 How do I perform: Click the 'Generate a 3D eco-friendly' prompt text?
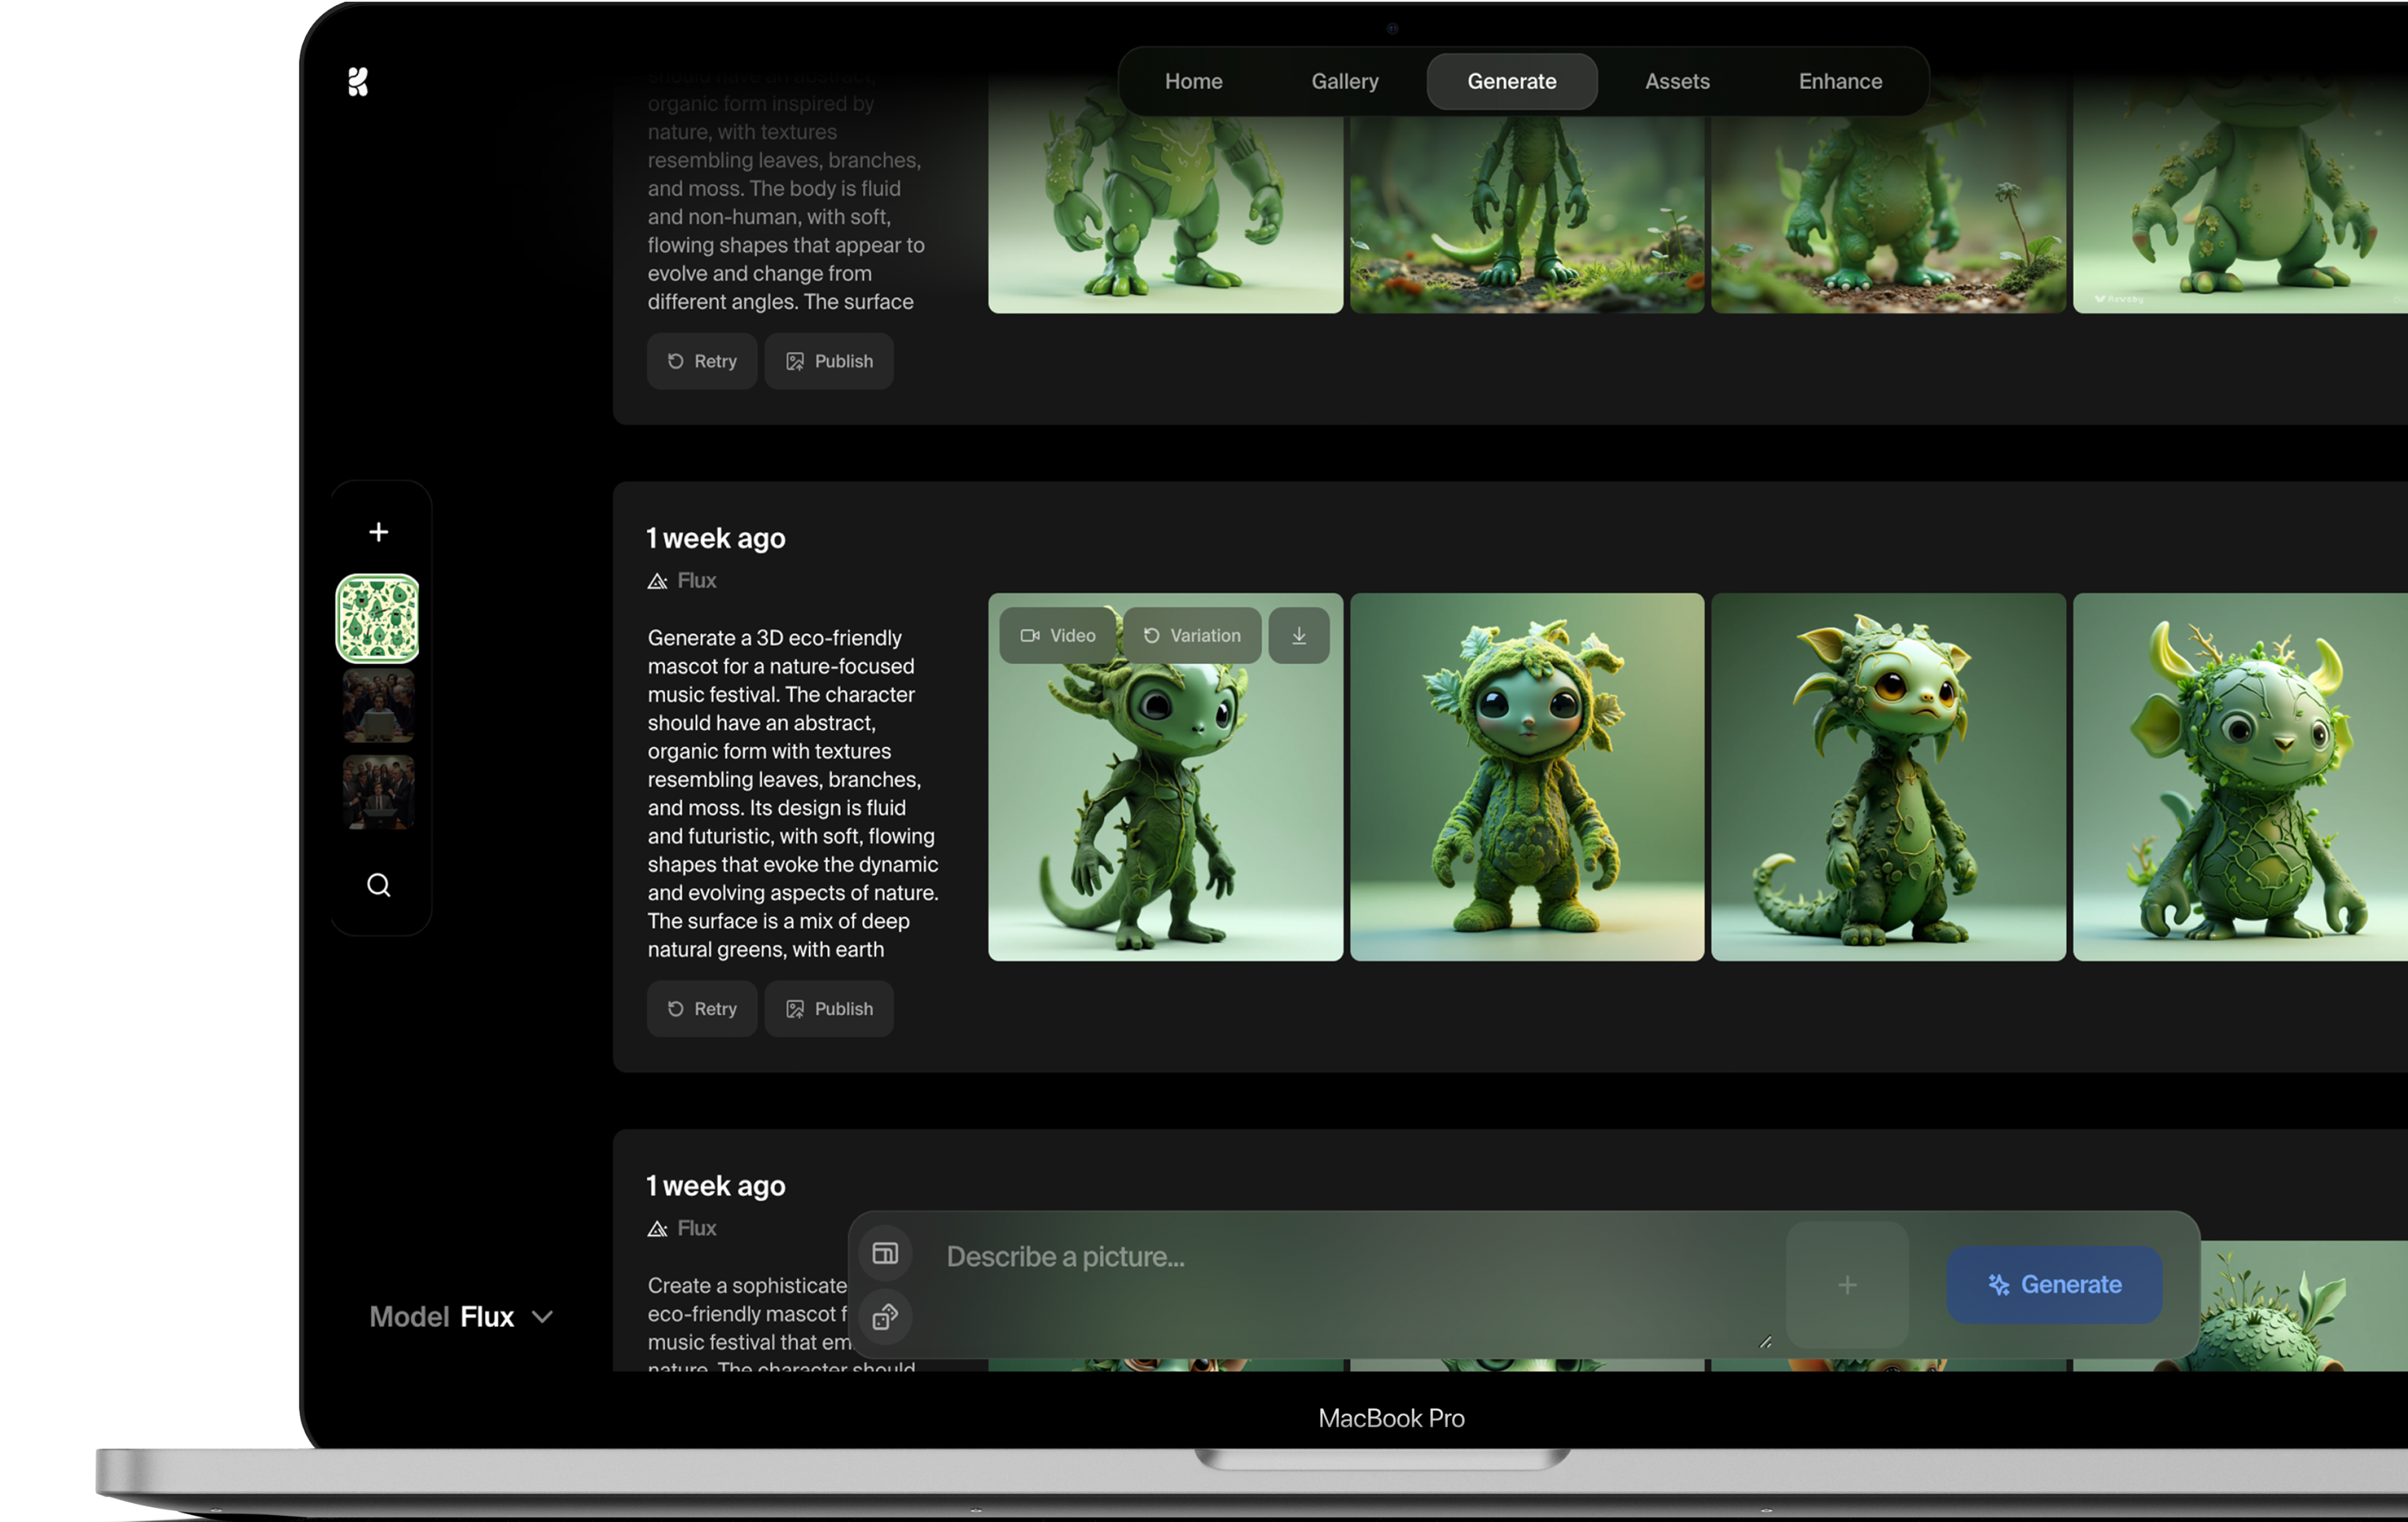click(x=793, y=793)
